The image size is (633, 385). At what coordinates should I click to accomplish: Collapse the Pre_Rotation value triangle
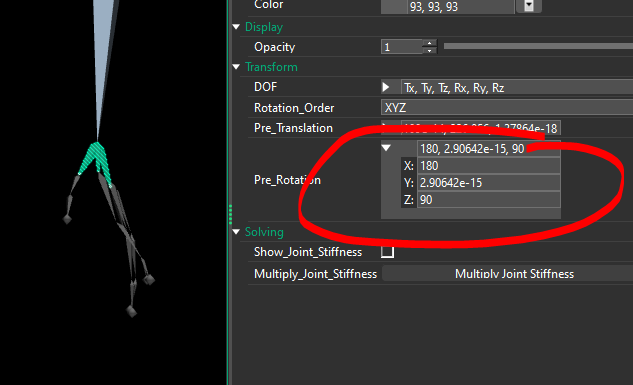tap(386, 148)
